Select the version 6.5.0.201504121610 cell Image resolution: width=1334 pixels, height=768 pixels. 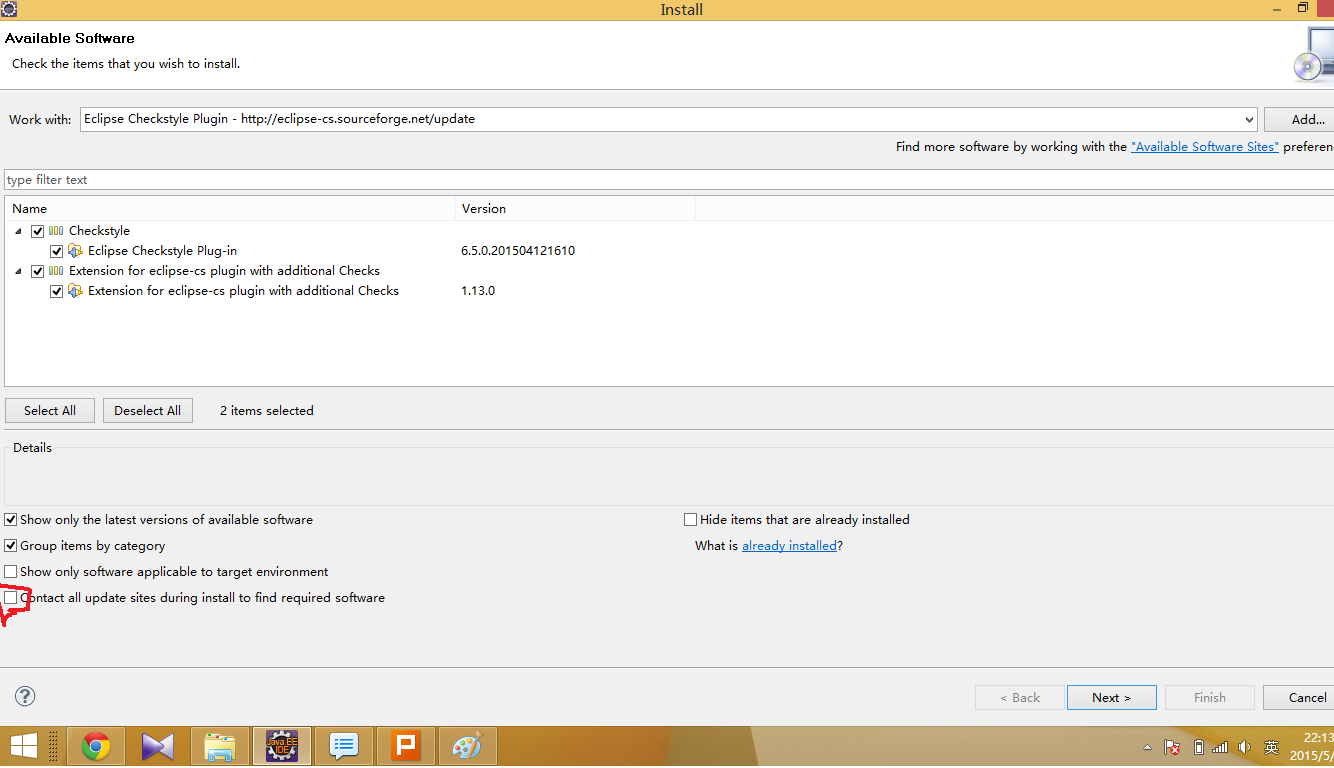click(518, 251)
